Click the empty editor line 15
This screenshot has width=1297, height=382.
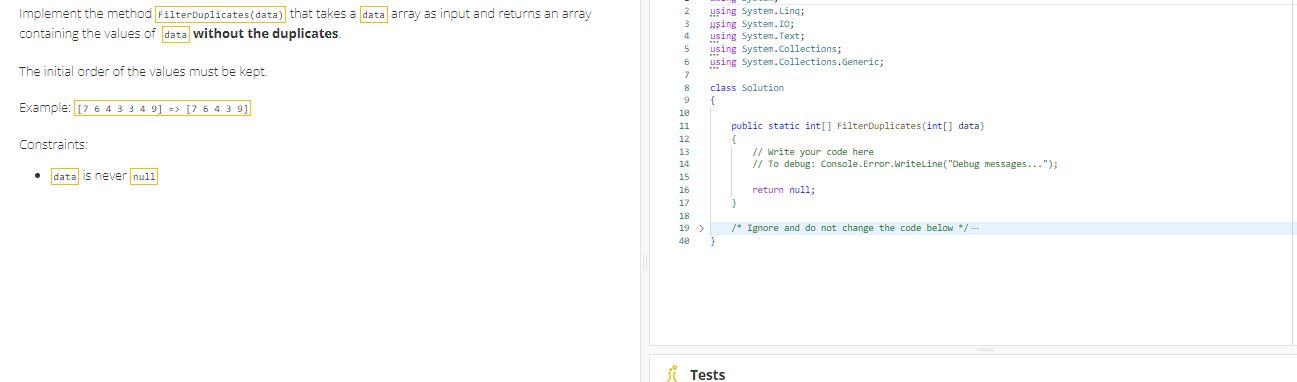pos(1000,177)
